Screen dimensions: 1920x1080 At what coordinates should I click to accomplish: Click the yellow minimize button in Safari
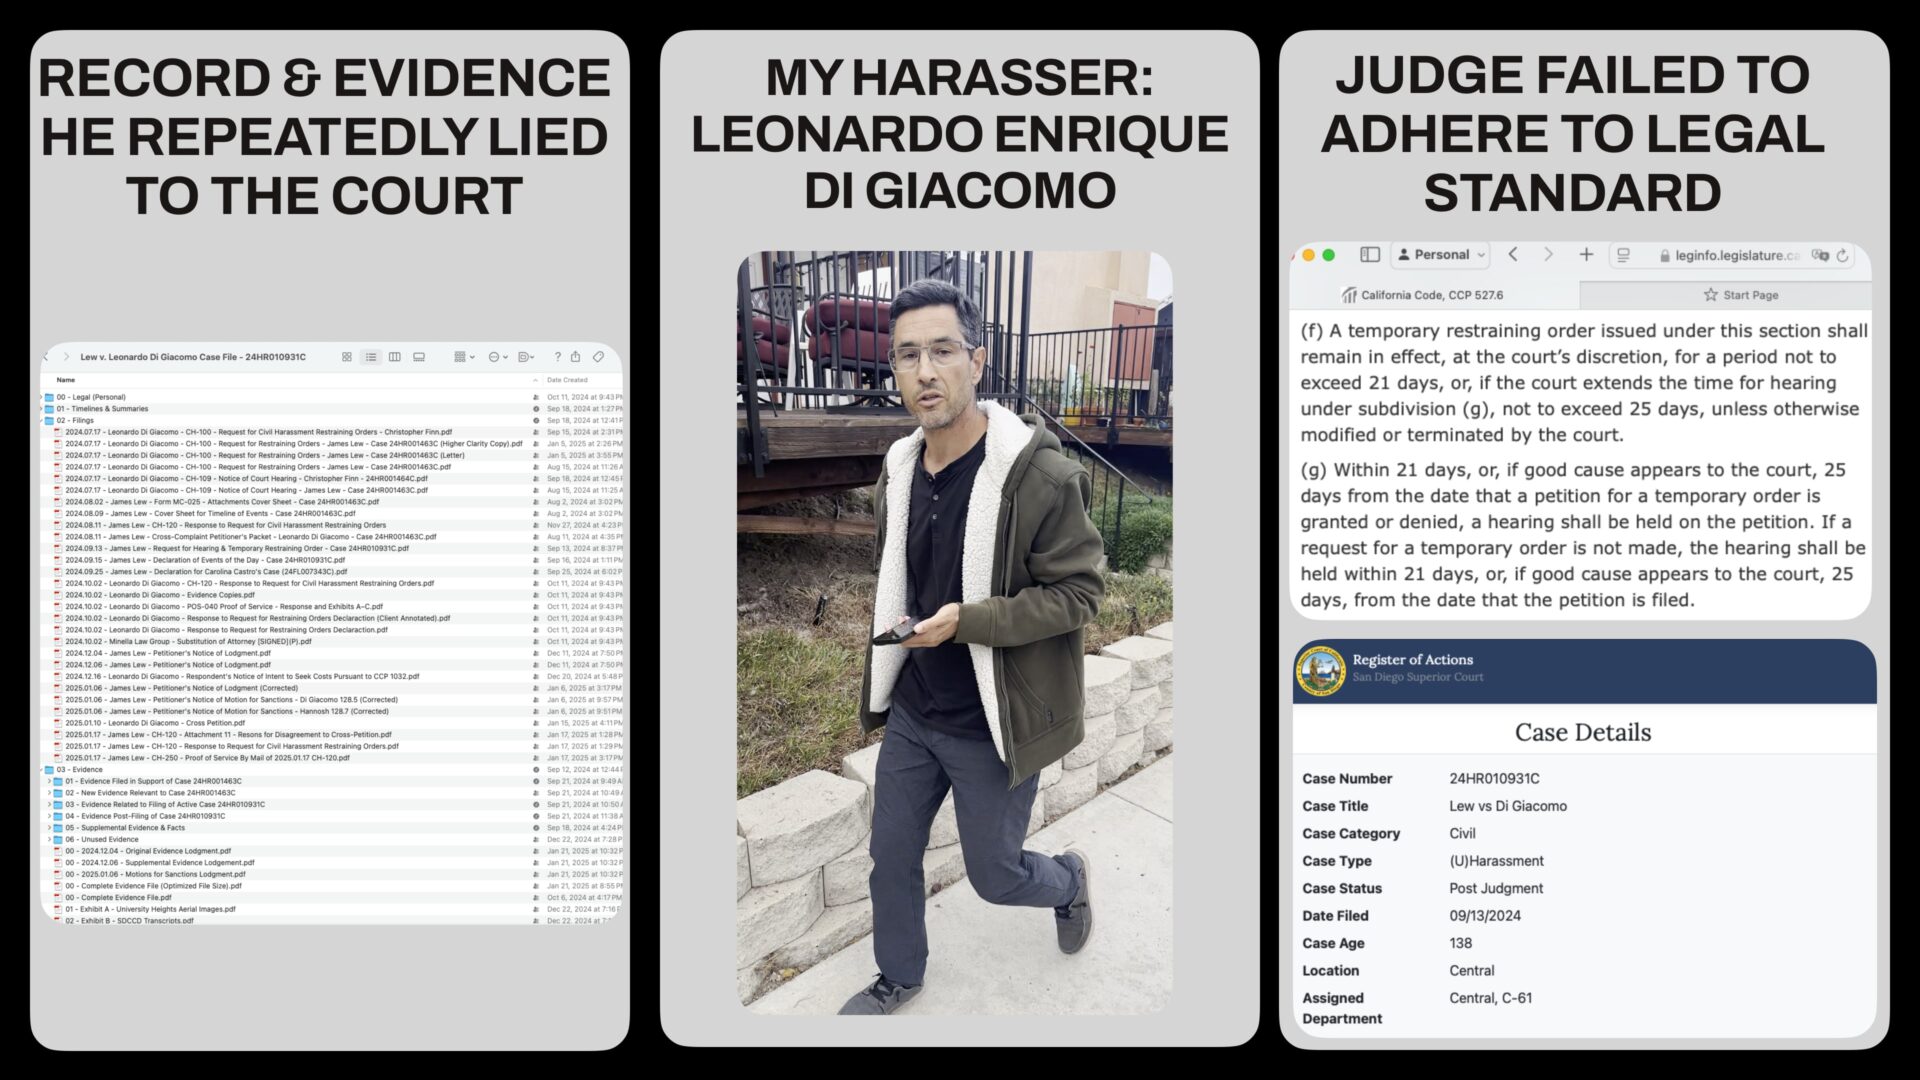pyautogui.click(x=1308, y=255)
